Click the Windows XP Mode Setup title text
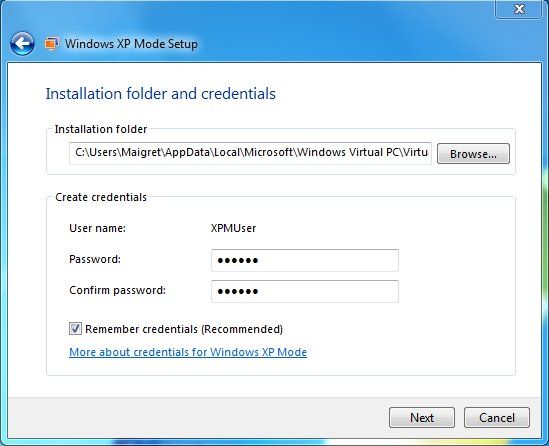 click(131, 44)
